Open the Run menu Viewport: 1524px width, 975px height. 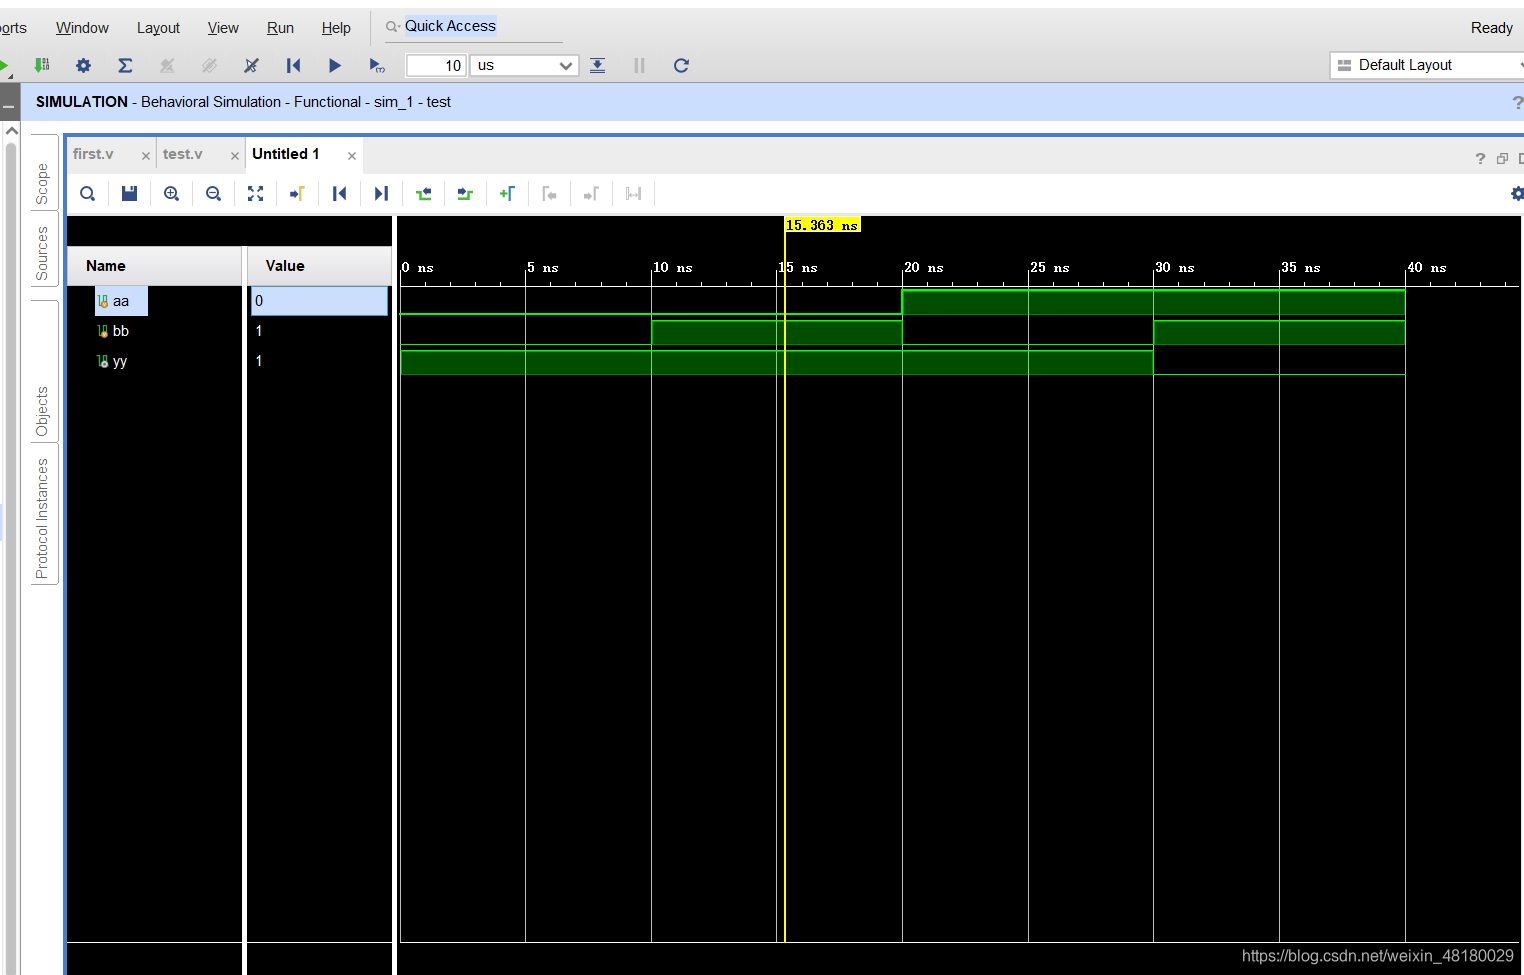point(280,28)
